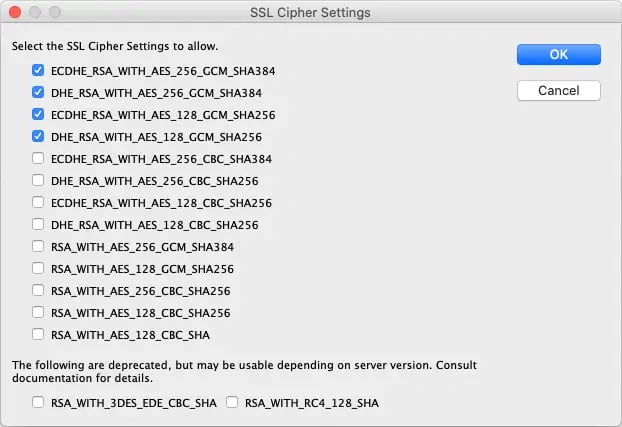Check DHE_RSA_WITH_AES_128_CBC_SHA256 option
622x427 pixels.
coord(38,225)
